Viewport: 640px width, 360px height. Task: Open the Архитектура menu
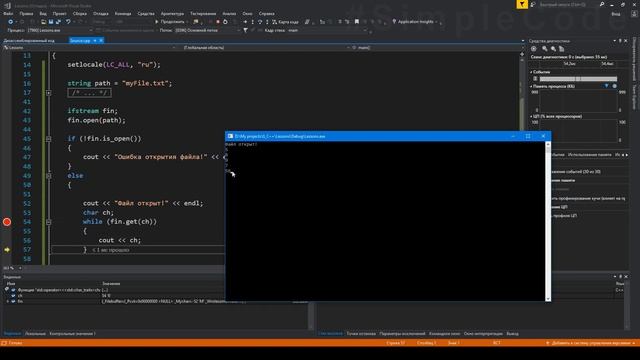pos(172,13)
